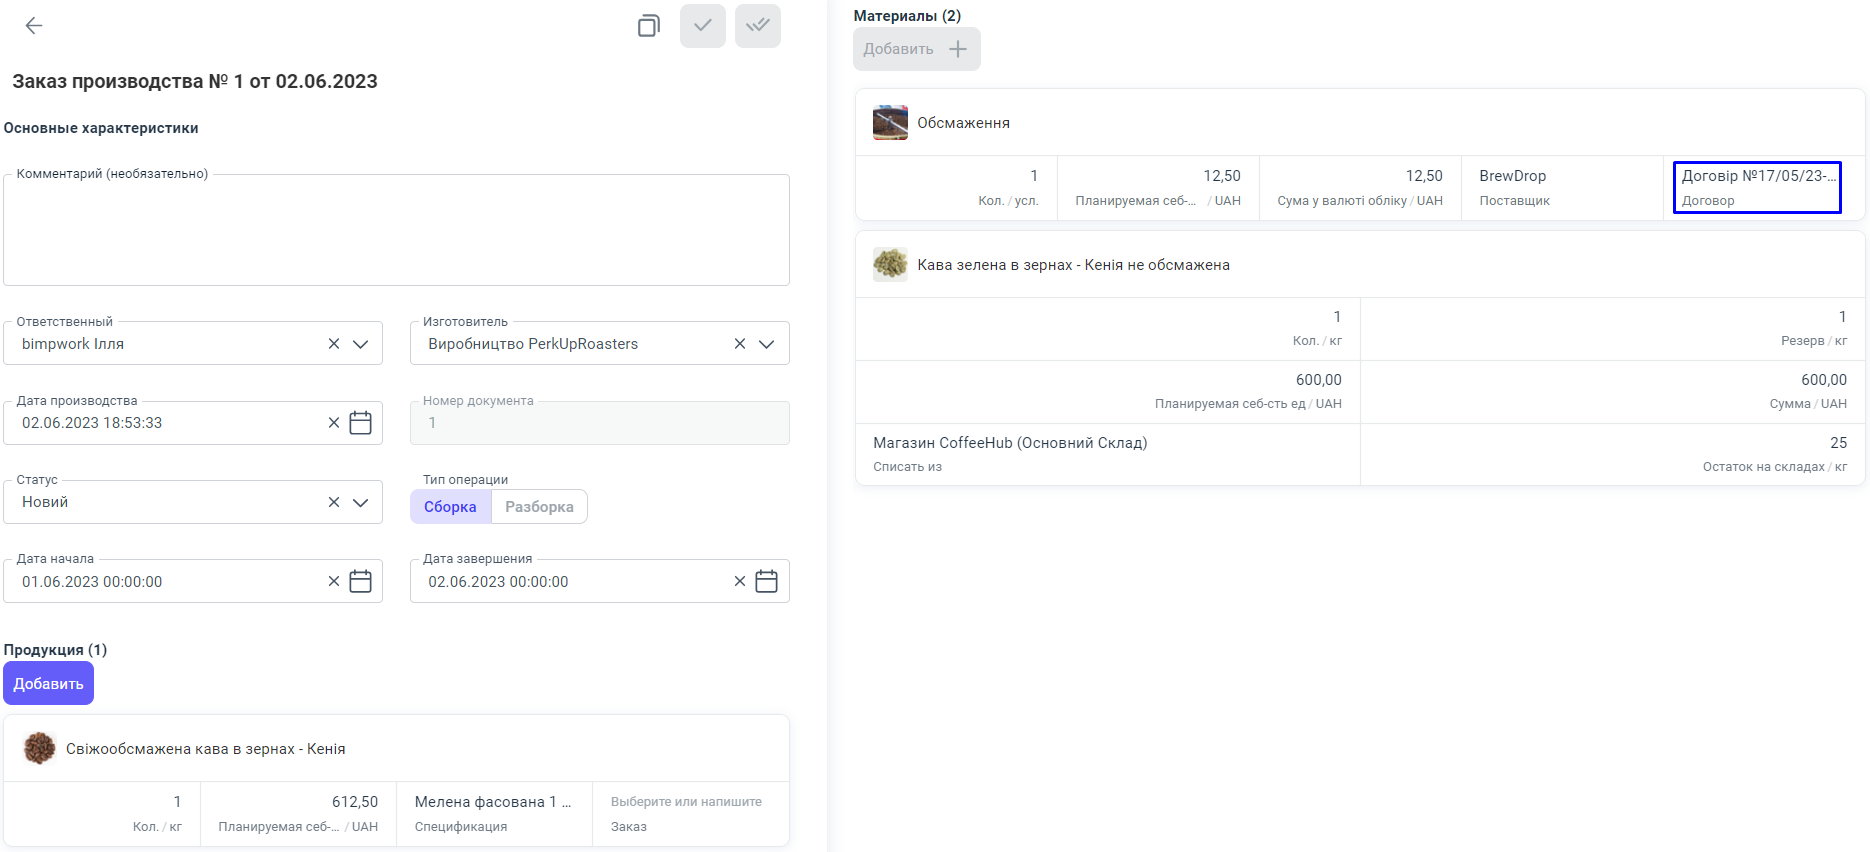Expand the Ответственный dropdown
The height and width of the screenshot is (852, 1870).
click(361, 344)
